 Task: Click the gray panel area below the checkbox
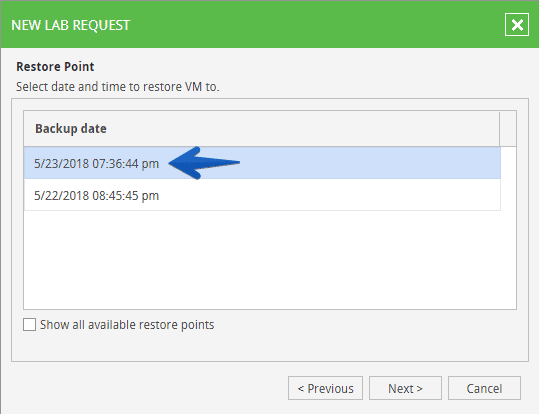pyautogui.click(x=270, y=347)
